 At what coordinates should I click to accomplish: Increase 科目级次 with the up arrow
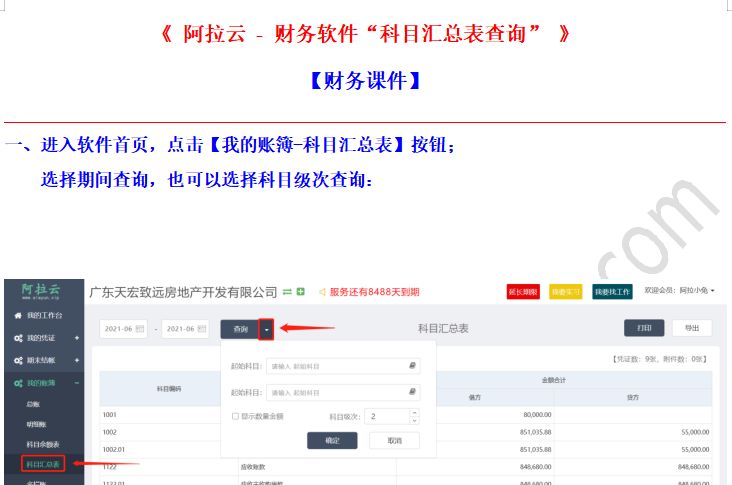tap(414, 412)
